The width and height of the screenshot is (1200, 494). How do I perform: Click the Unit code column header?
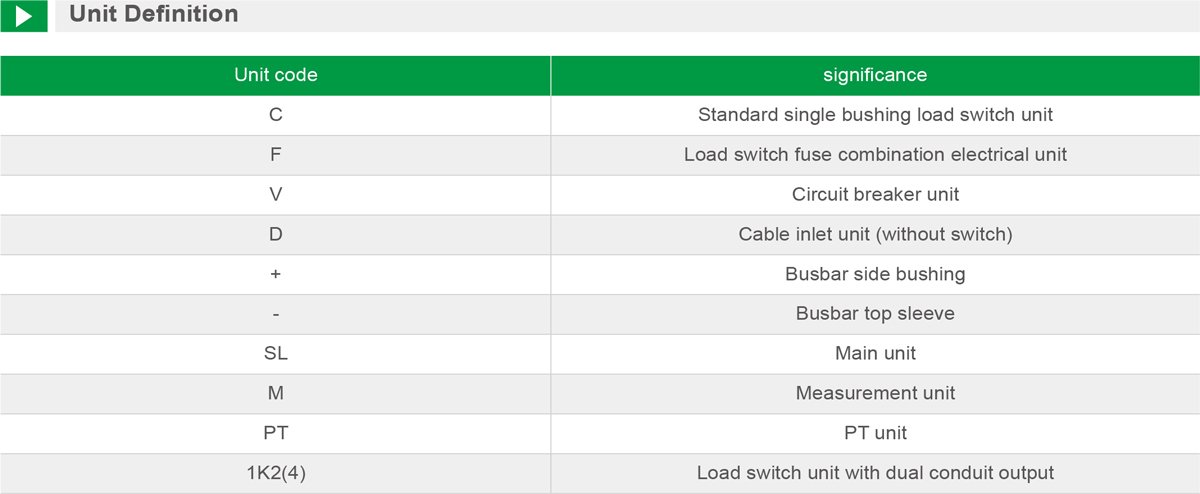point(275,75)
